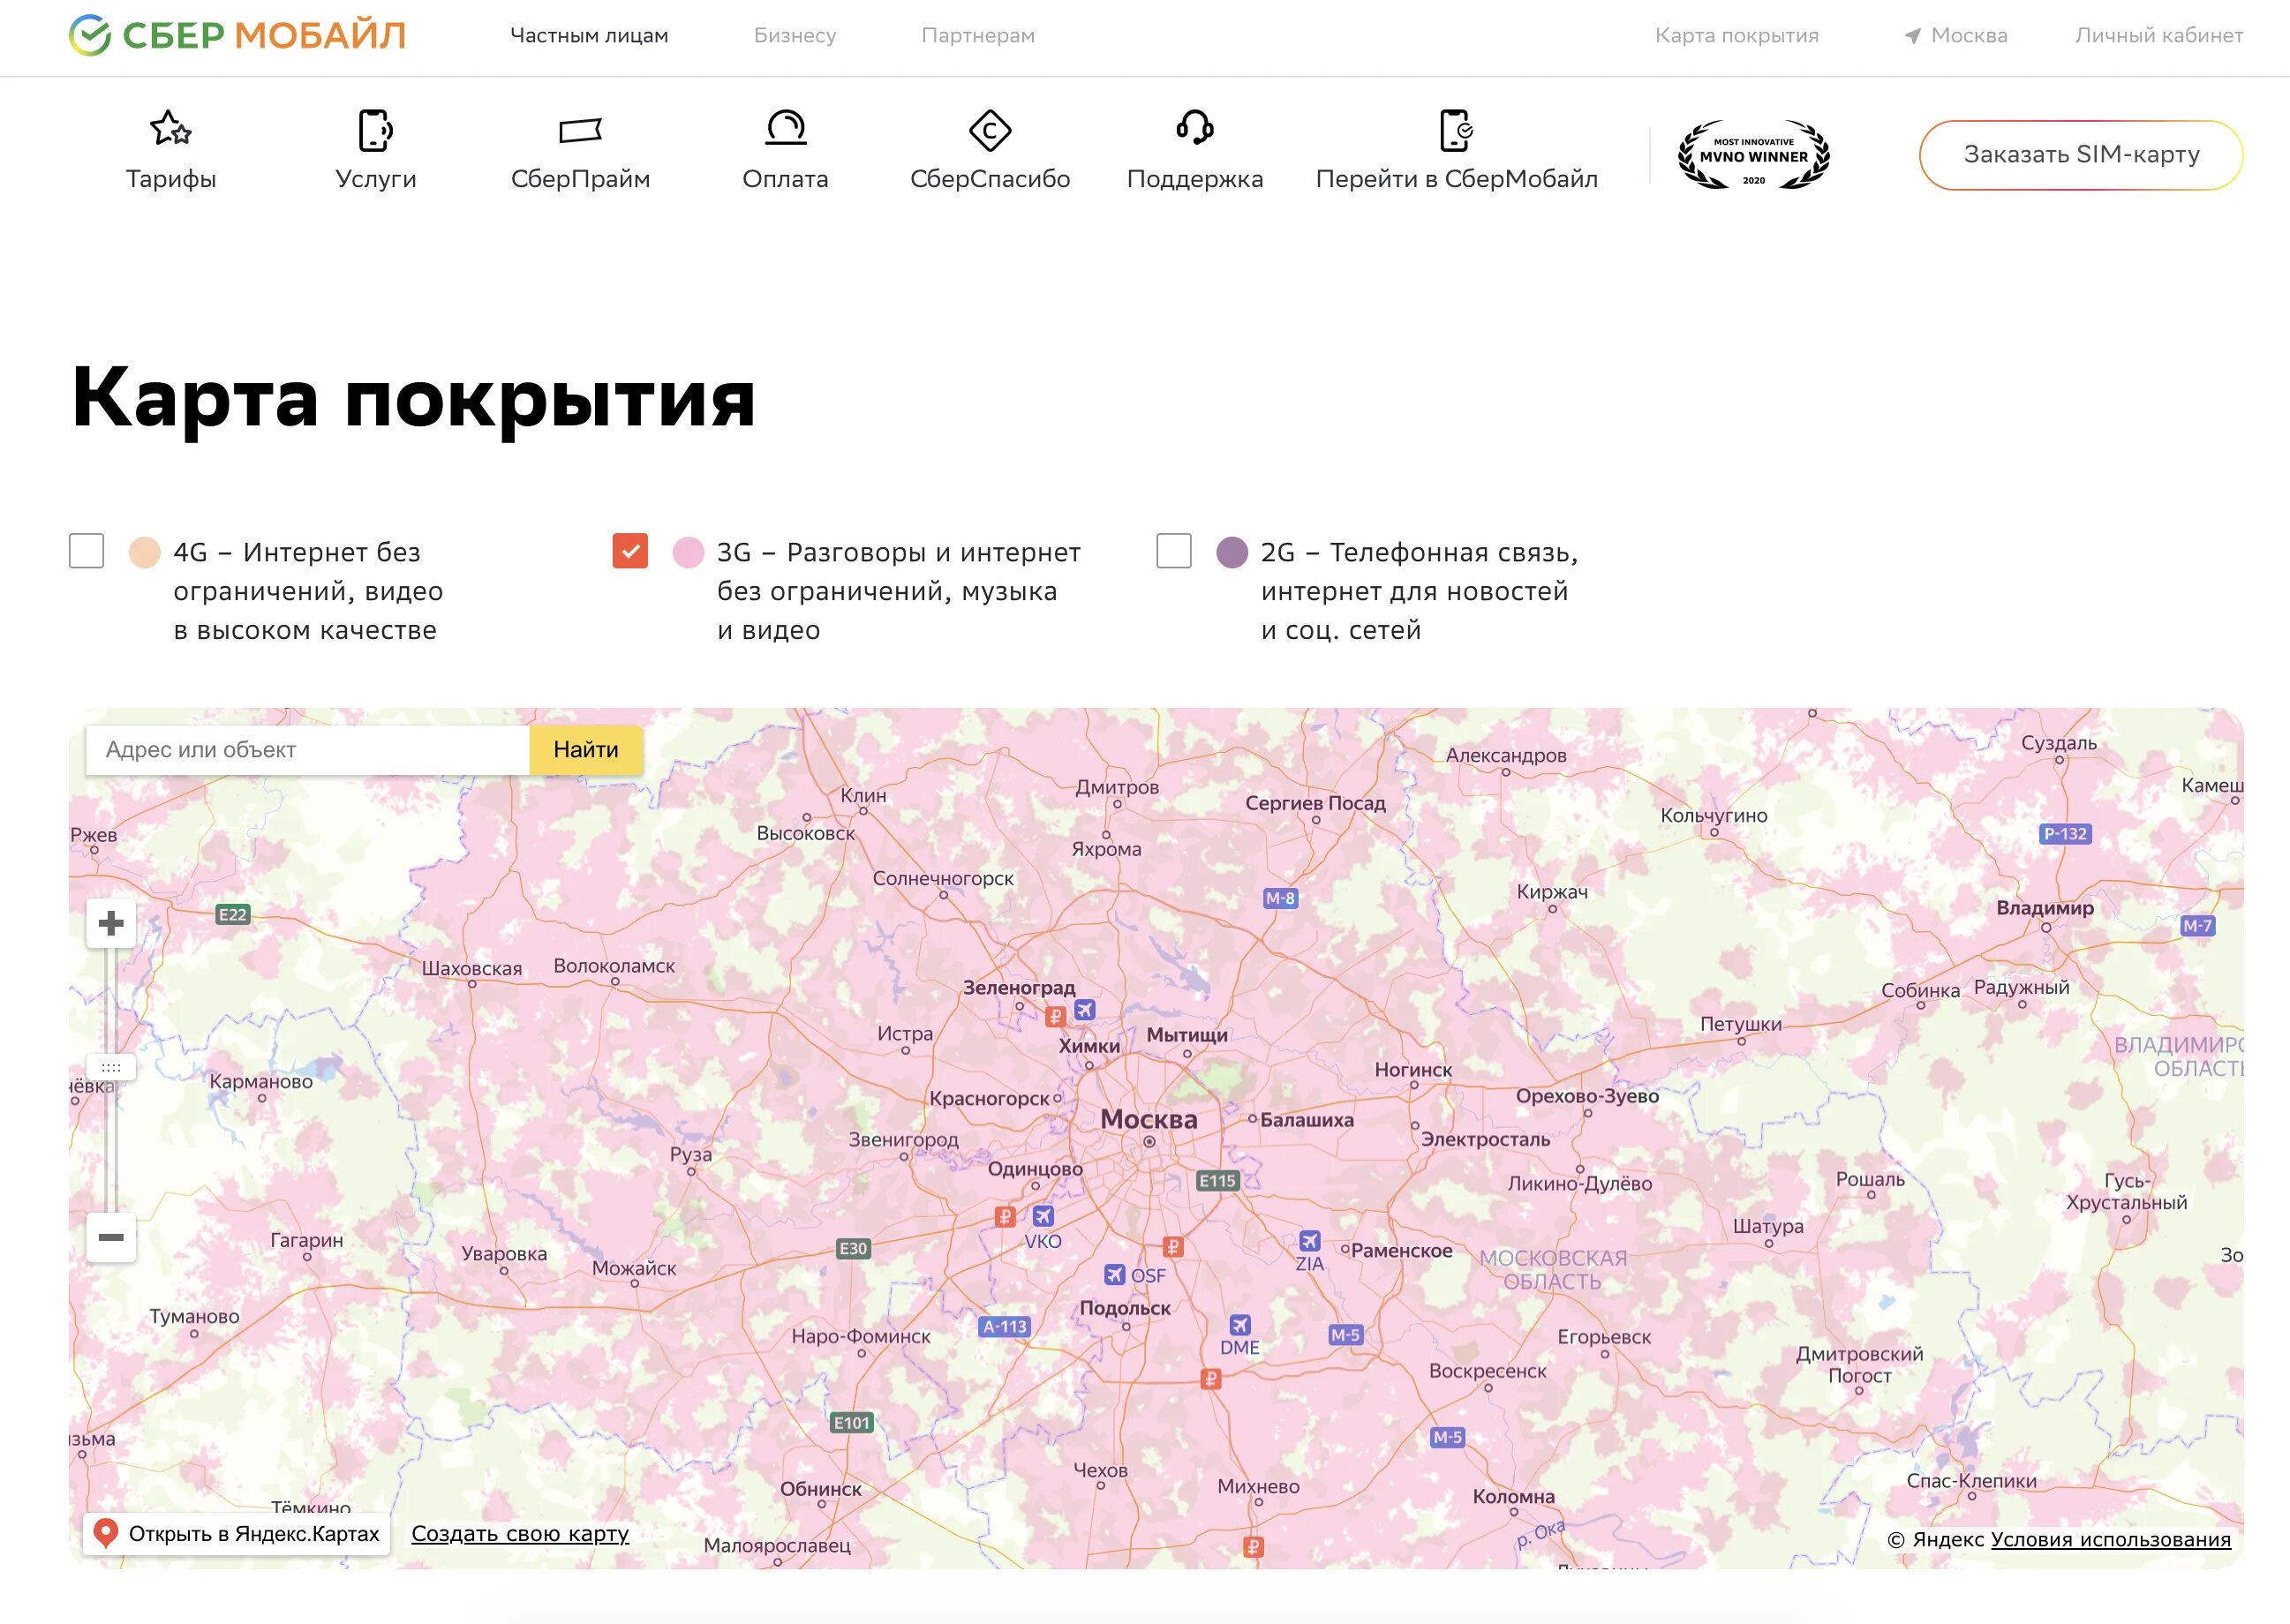This screenshot has width=2290, height=1624.
Task: Enable the 2G coverage checkbox
Action: pos(1174,551)
